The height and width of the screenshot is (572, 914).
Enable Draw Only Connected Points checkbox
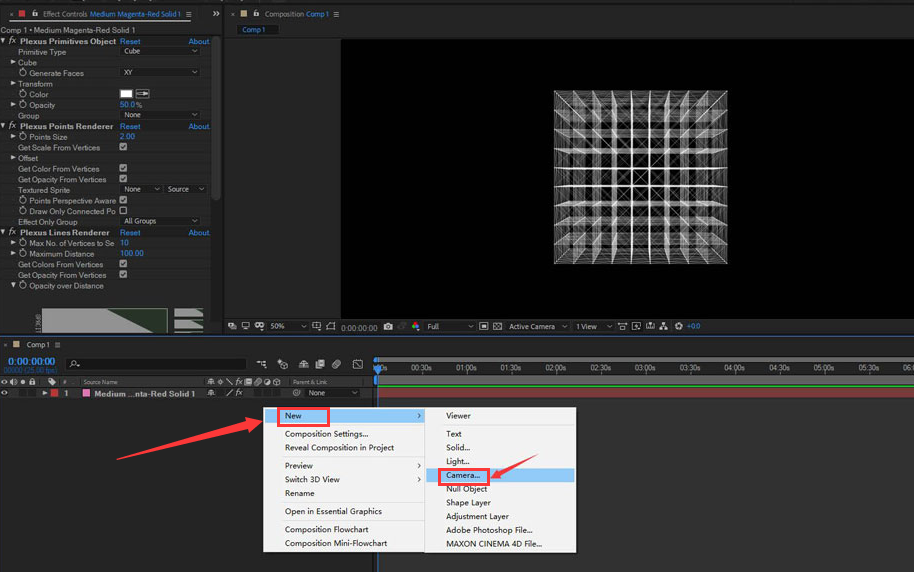tap(123, 211)
